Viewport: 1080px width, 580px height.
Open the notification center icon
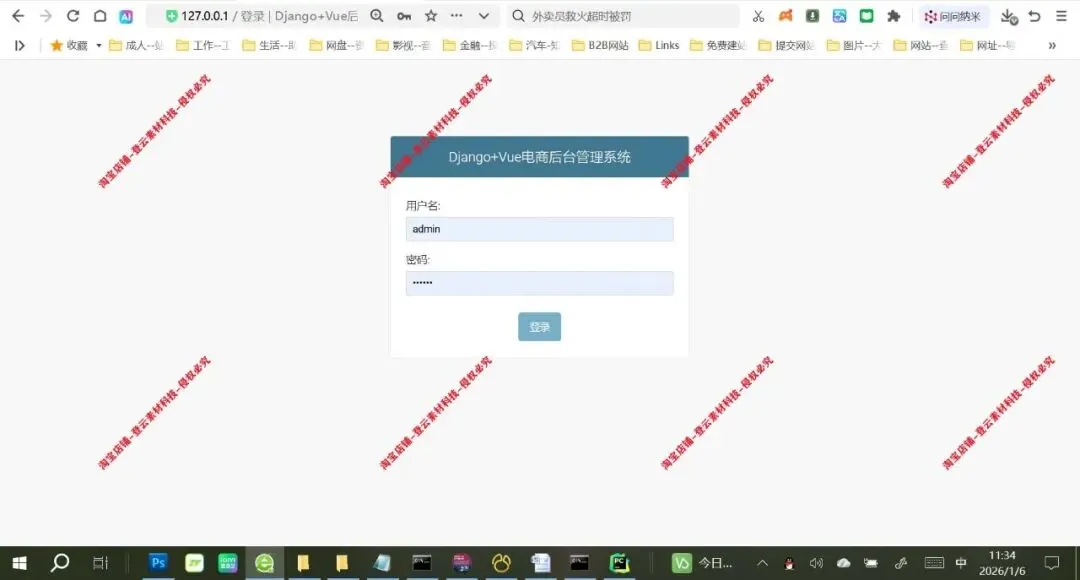click(x=1052, y=563)
